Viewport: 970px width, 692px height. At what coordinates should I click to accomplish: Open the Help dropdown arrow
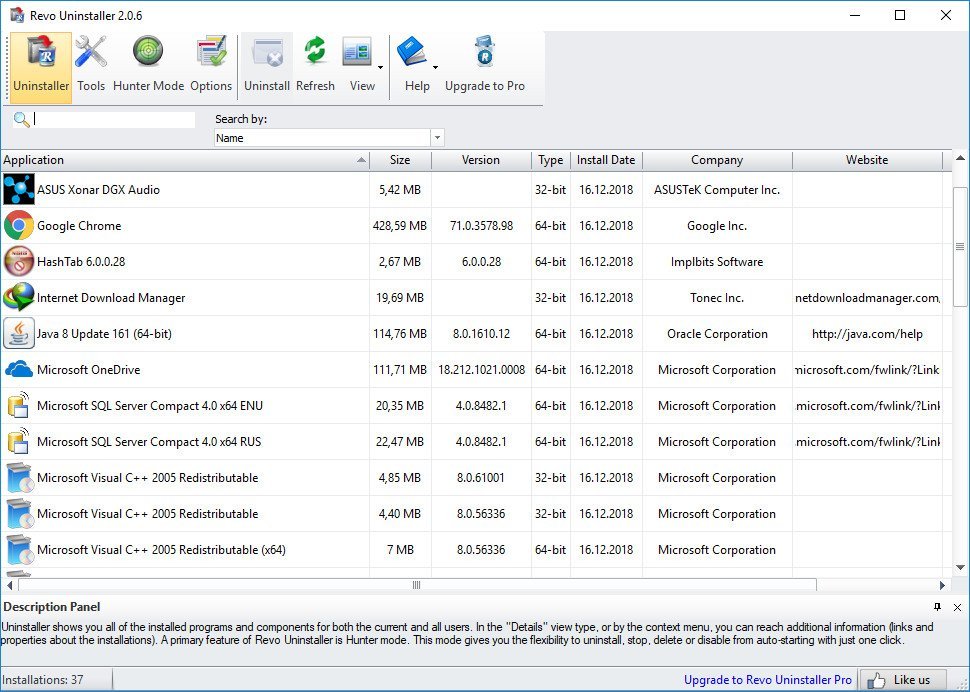coord(435,68)
